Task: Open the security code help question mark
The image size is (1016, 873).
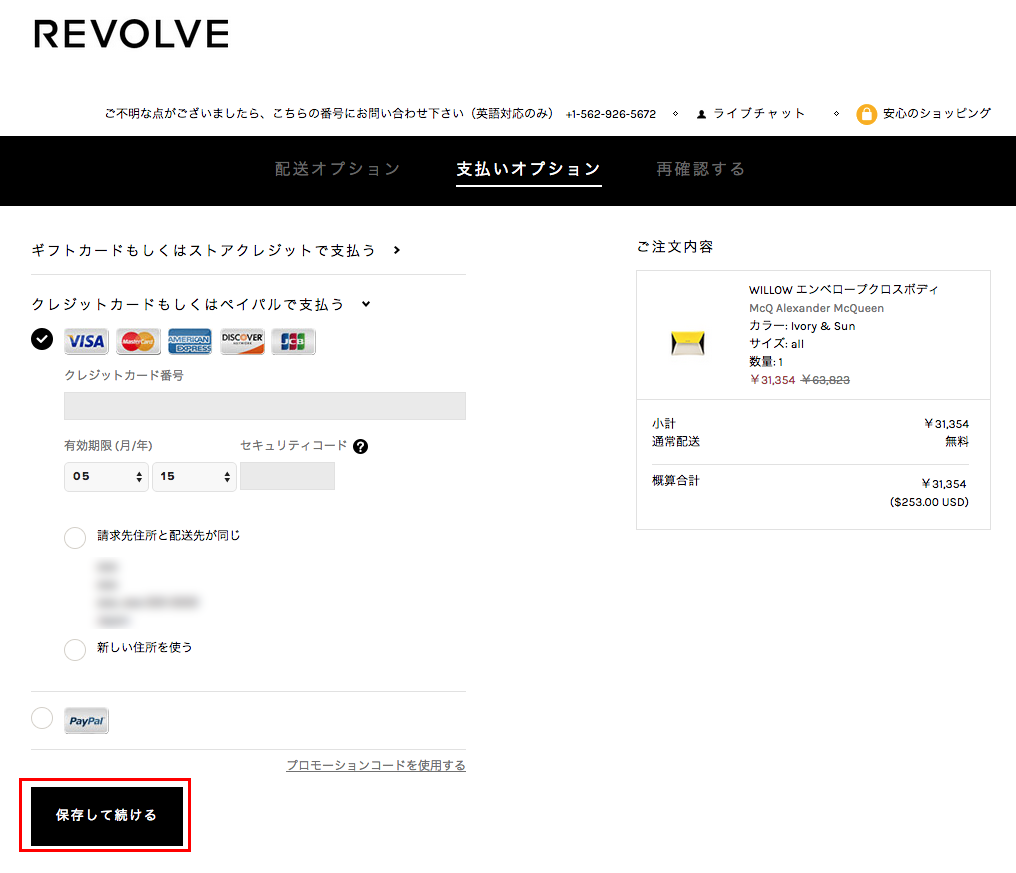Action: click(360, 446)
